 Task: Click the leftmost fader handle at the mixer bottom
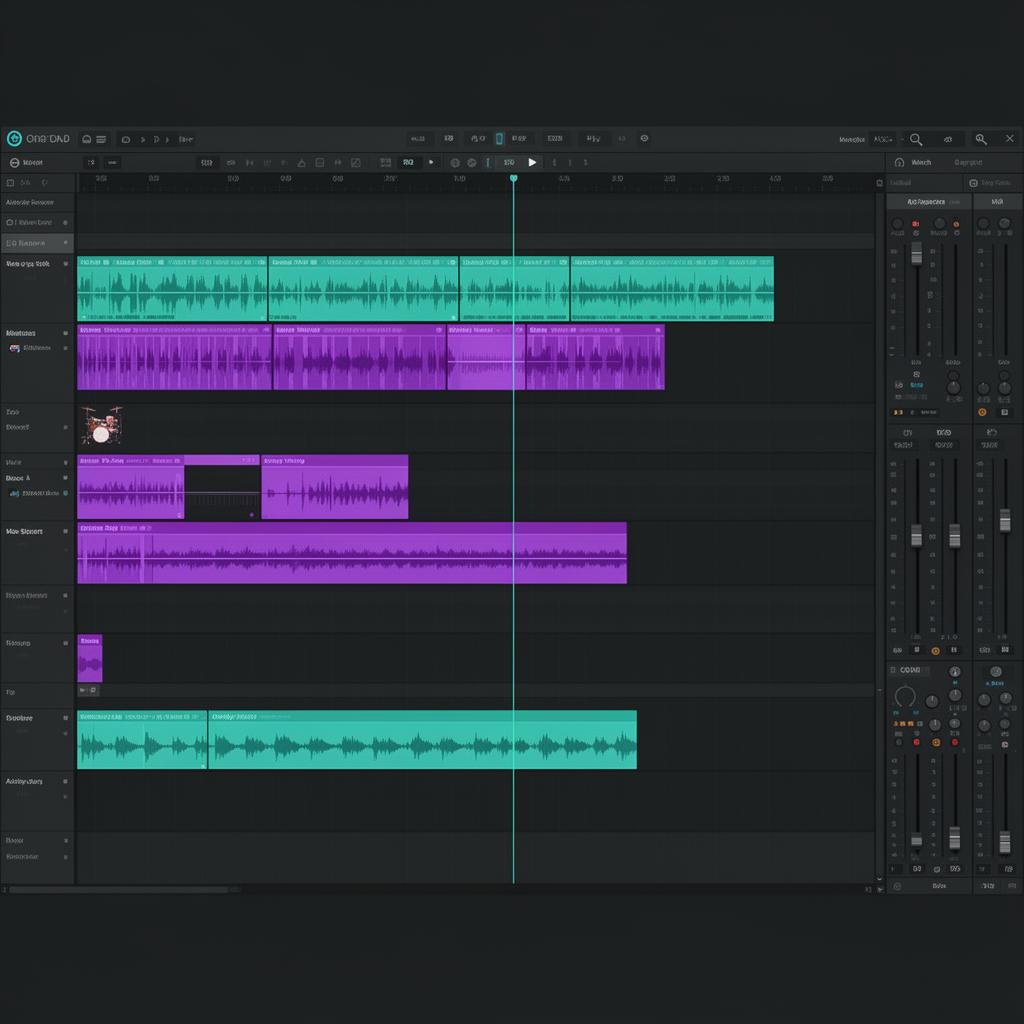click(916, 840)
